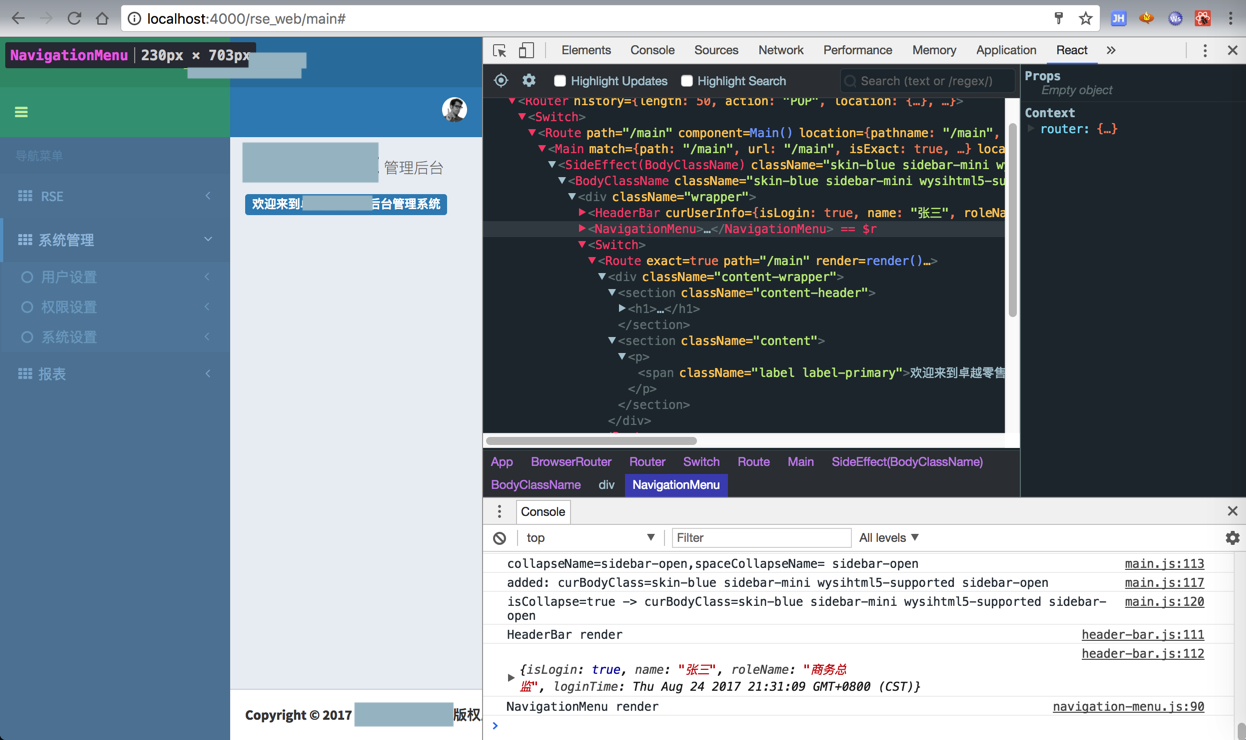The width and height of the screenshot is (1246, 740).
Task: Click 报表 menu grid icon
Action: coord(25,373)
